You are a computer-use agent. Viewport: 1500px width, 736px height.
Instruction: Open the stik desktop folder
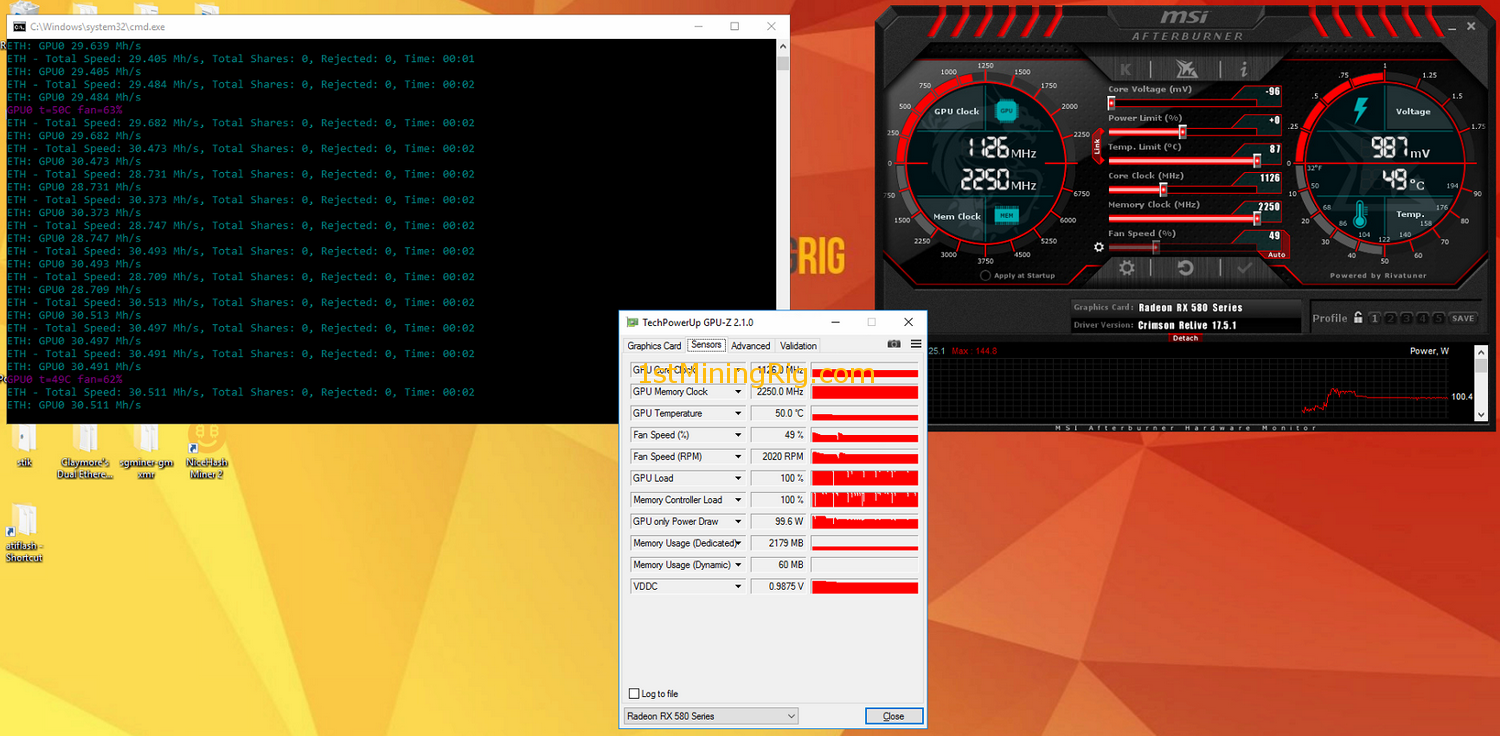[24, 445]
